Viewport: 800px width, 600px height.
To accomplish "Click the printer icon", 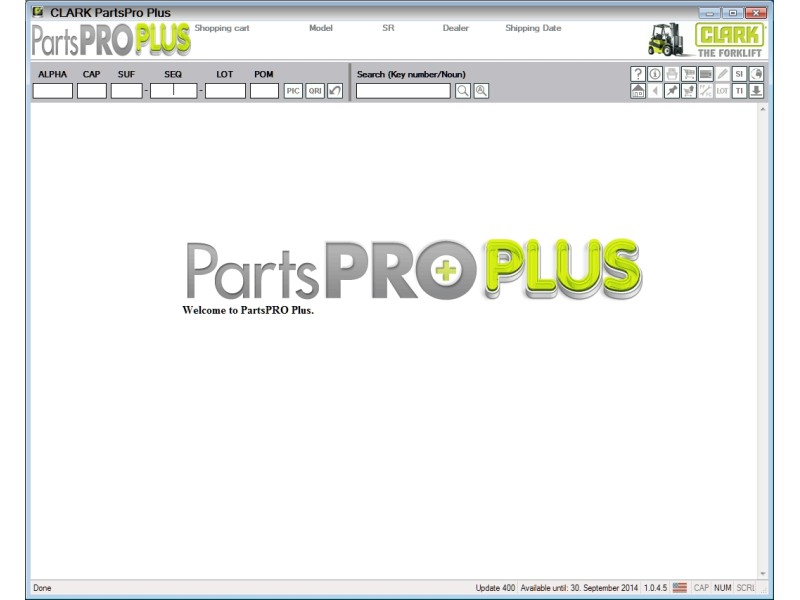I will (x=672, y=74).
